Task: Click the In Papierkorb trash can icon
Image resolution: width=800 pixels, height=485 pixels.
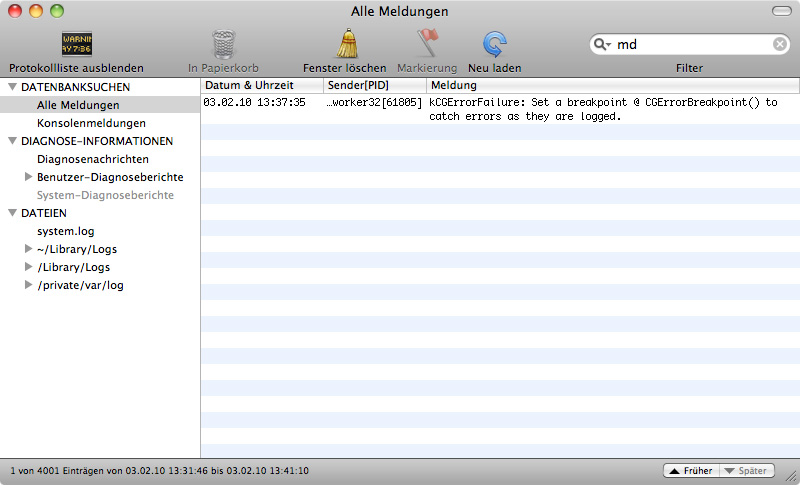Action: coord(223,44)
